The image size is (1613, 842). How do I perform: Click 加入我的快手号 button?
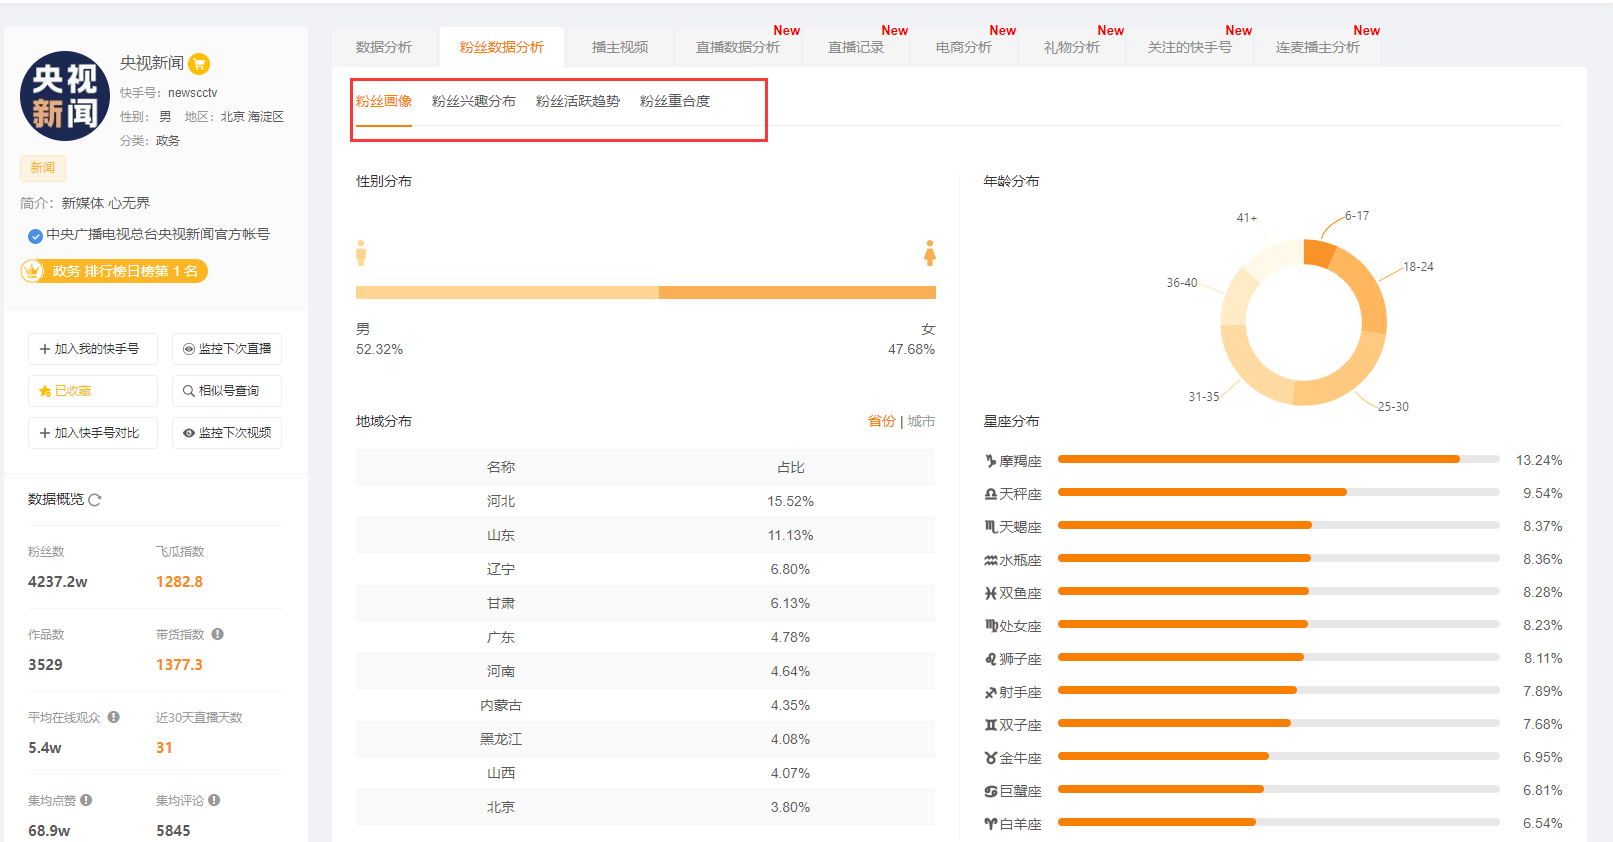pos(92,349)
